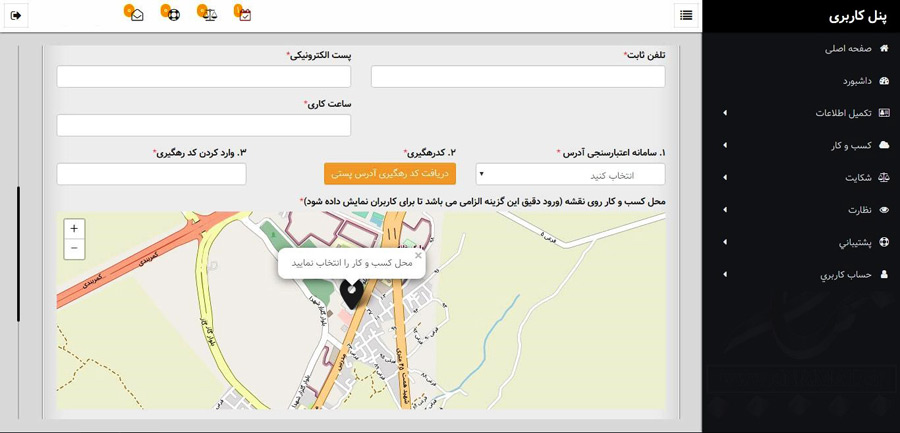Image resolution: width=900 pixels, height=433 pixels.
Task: Click the ساعت کاری input field
Action: point(204,125)
